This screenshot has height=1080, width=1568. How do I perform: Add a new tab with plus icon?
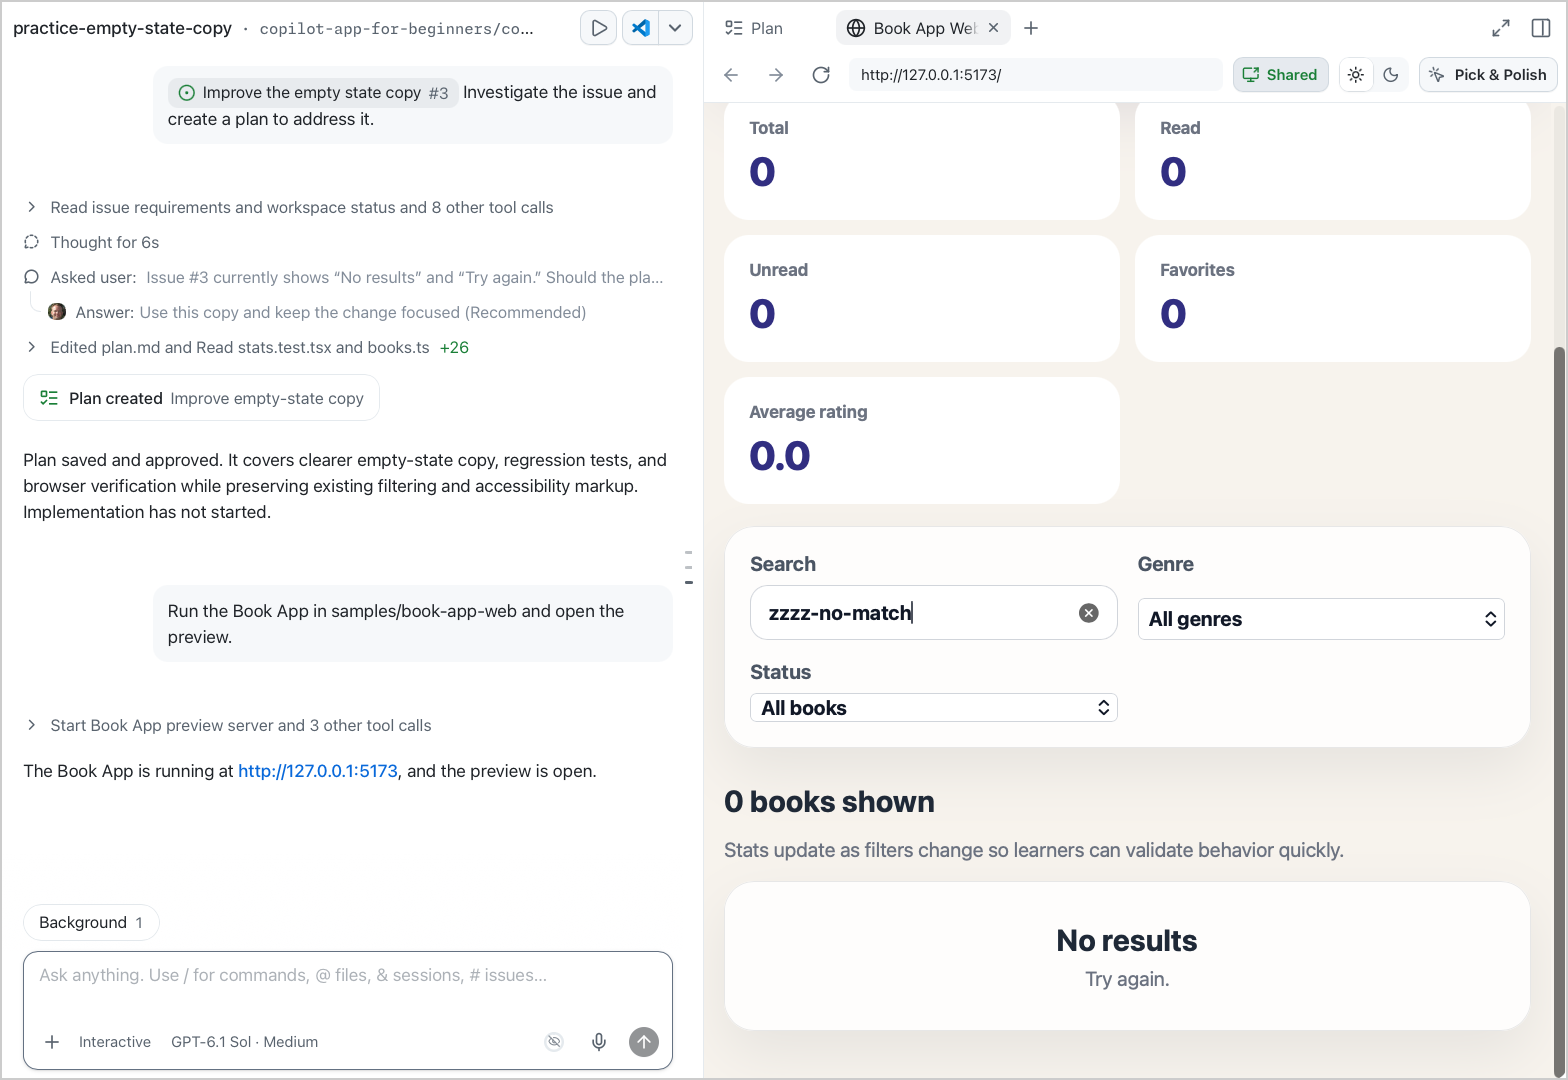click(x=1031, y=28)
